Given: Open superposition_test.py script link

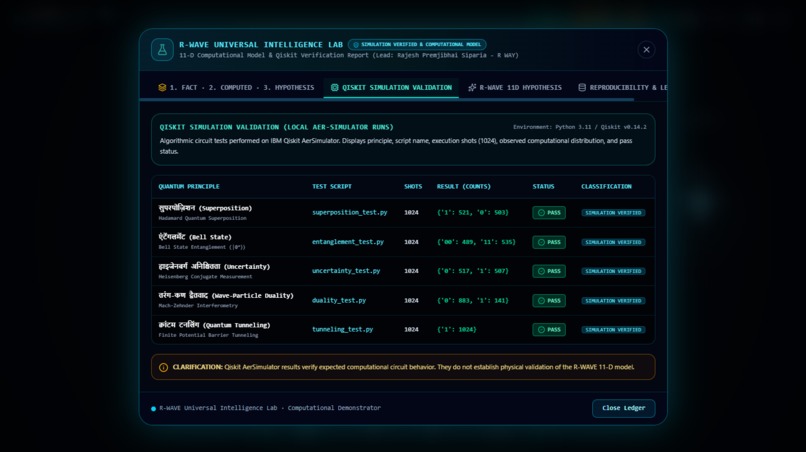Looking at the screenshot, I should tap(350, 212).
